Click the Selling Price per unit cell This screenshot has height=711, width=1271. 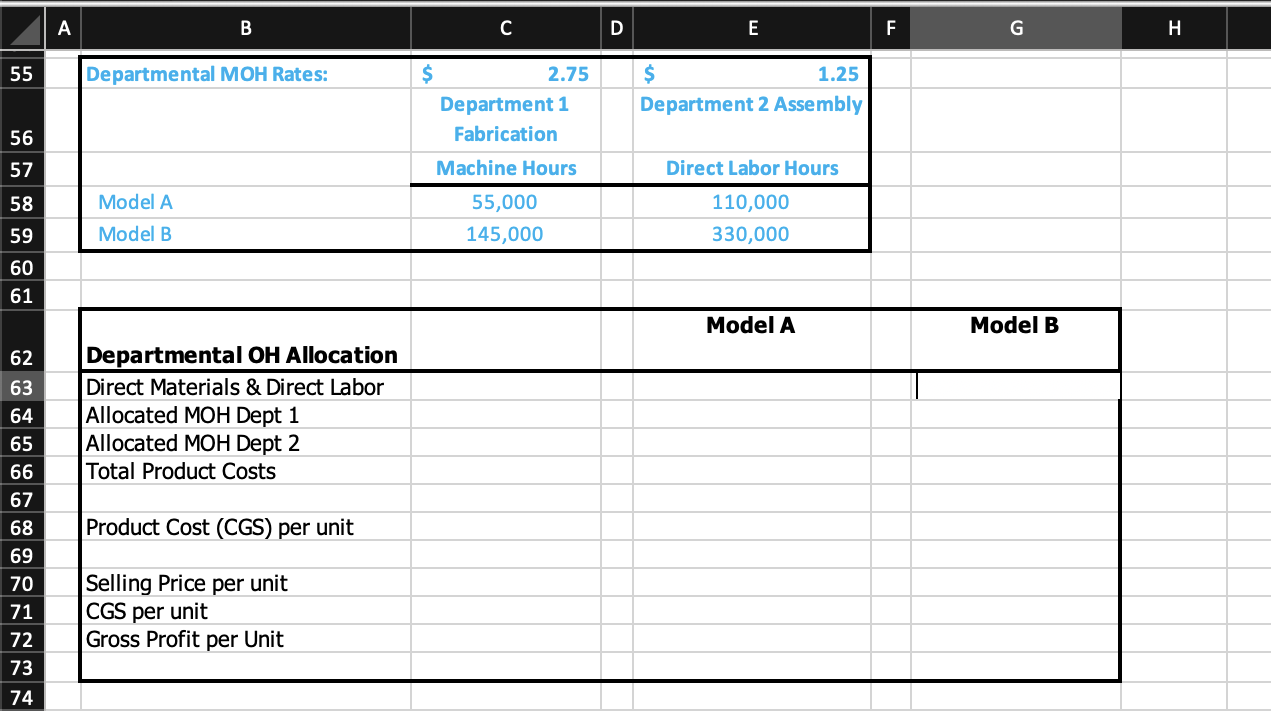pyautogui.click(x=245, y=583)
